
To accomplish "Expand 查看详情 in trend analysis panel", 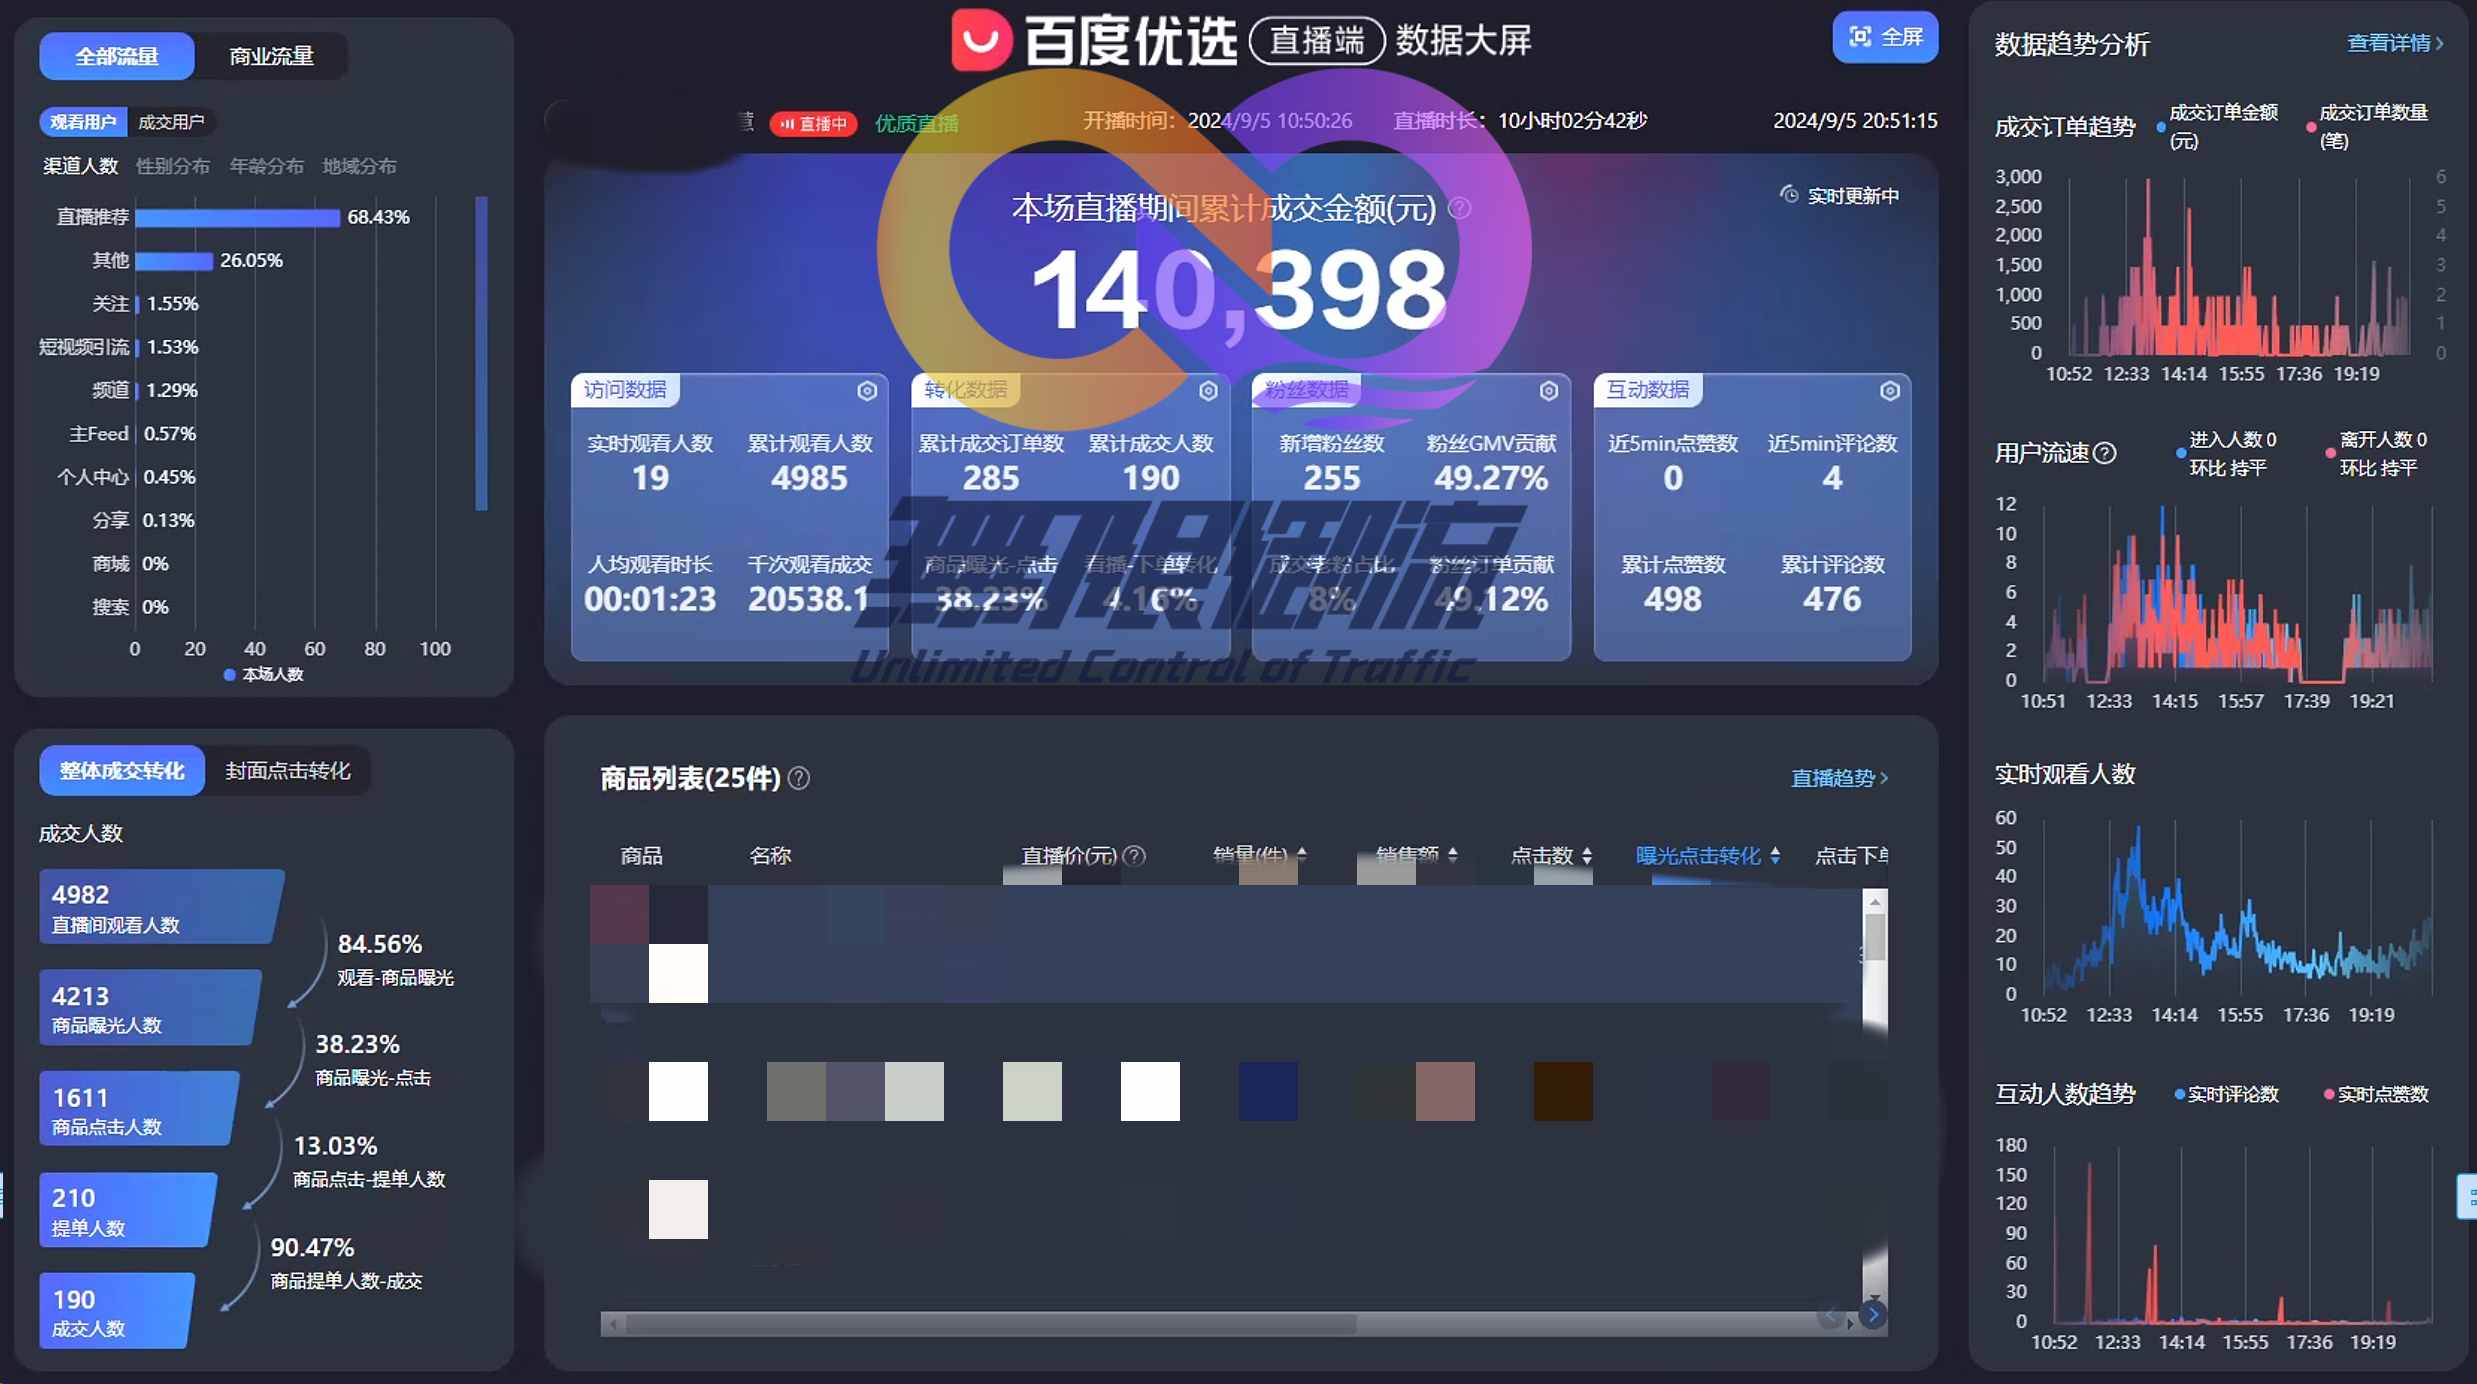I will pos(2395,43).
